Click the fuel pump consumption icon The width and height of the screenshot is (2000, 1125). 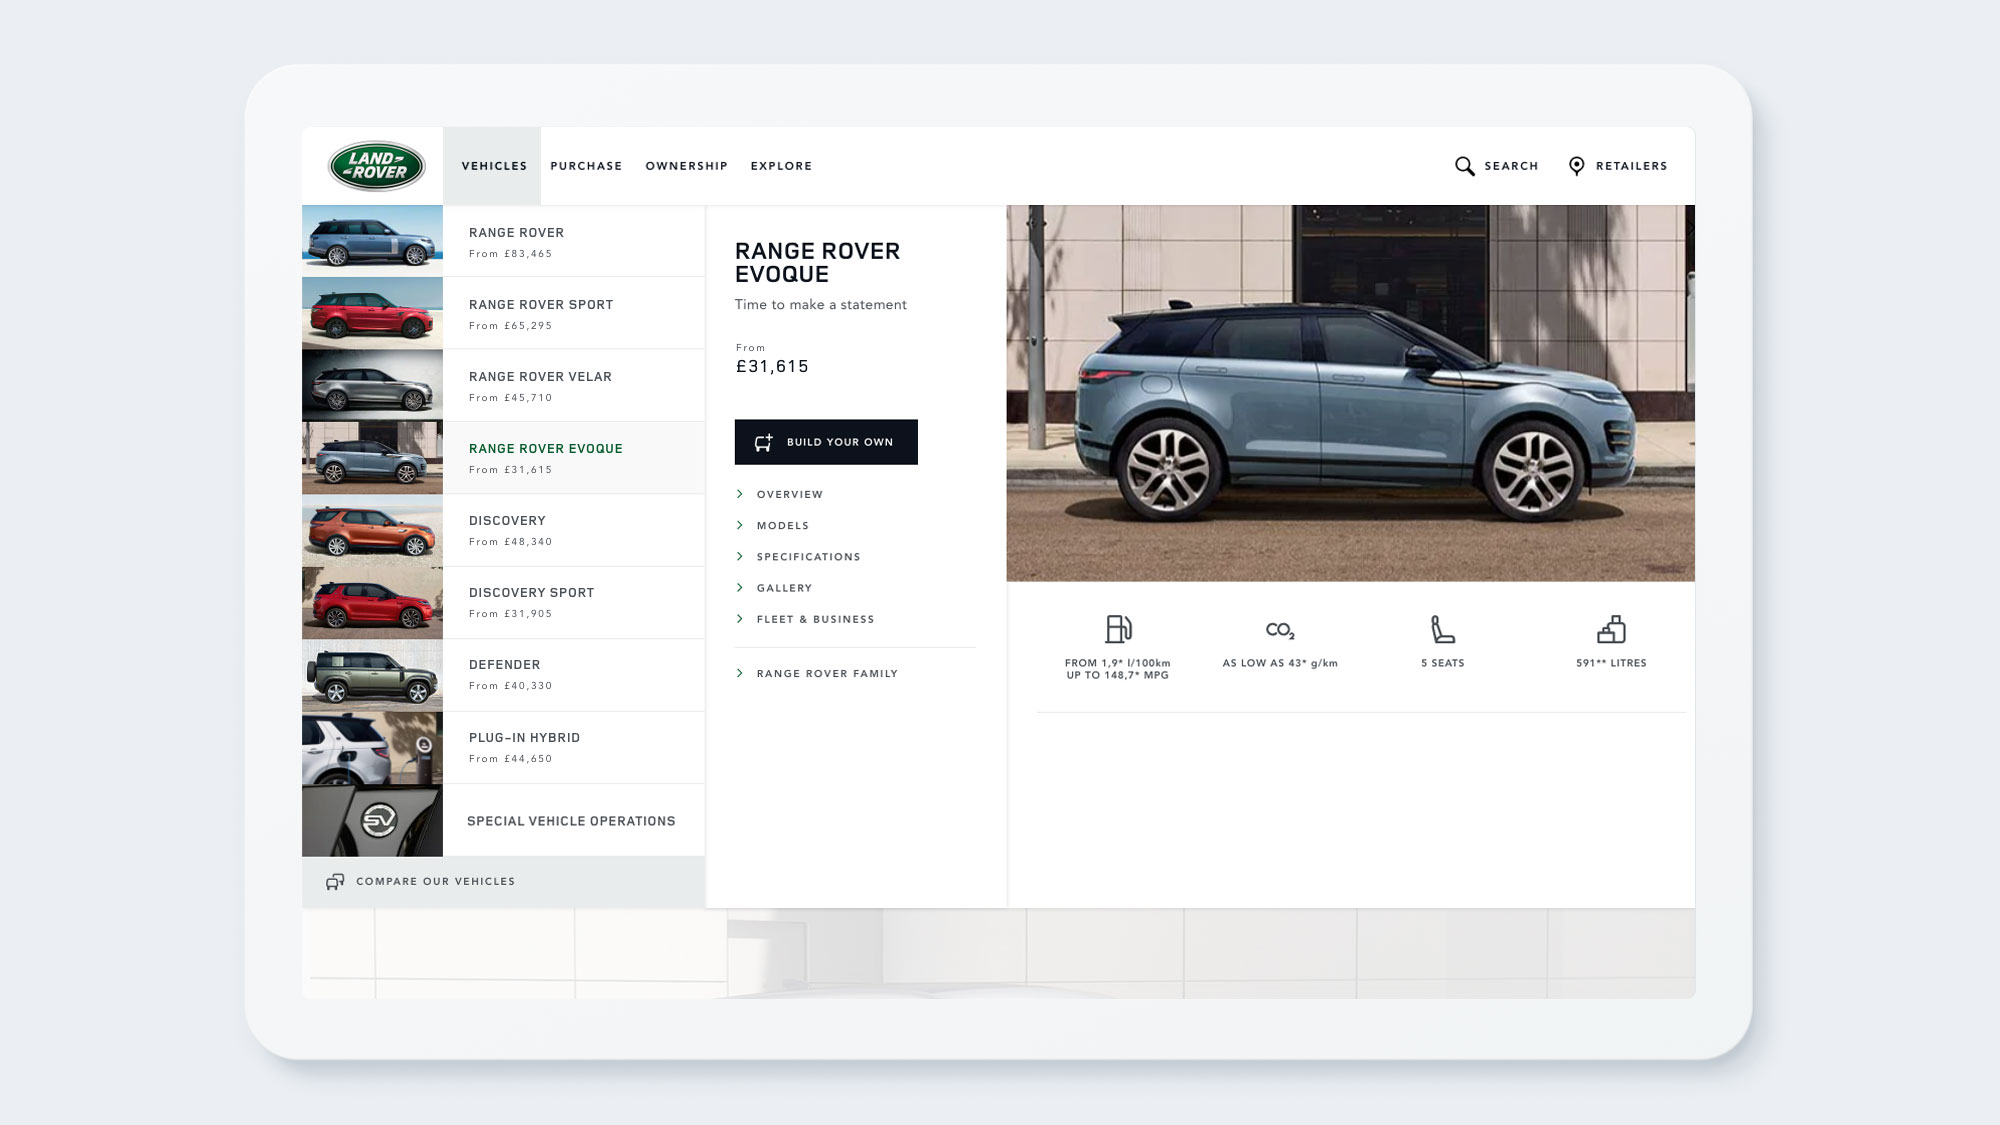[1118, 629]
